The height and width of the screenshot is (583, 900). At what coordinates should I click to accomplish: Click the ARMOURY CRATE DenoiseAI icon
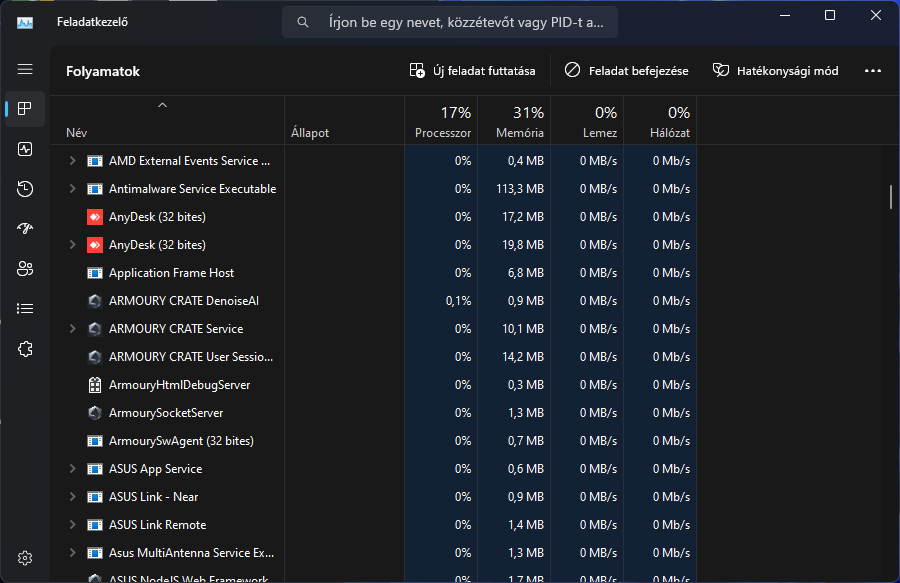pos(95,301)
